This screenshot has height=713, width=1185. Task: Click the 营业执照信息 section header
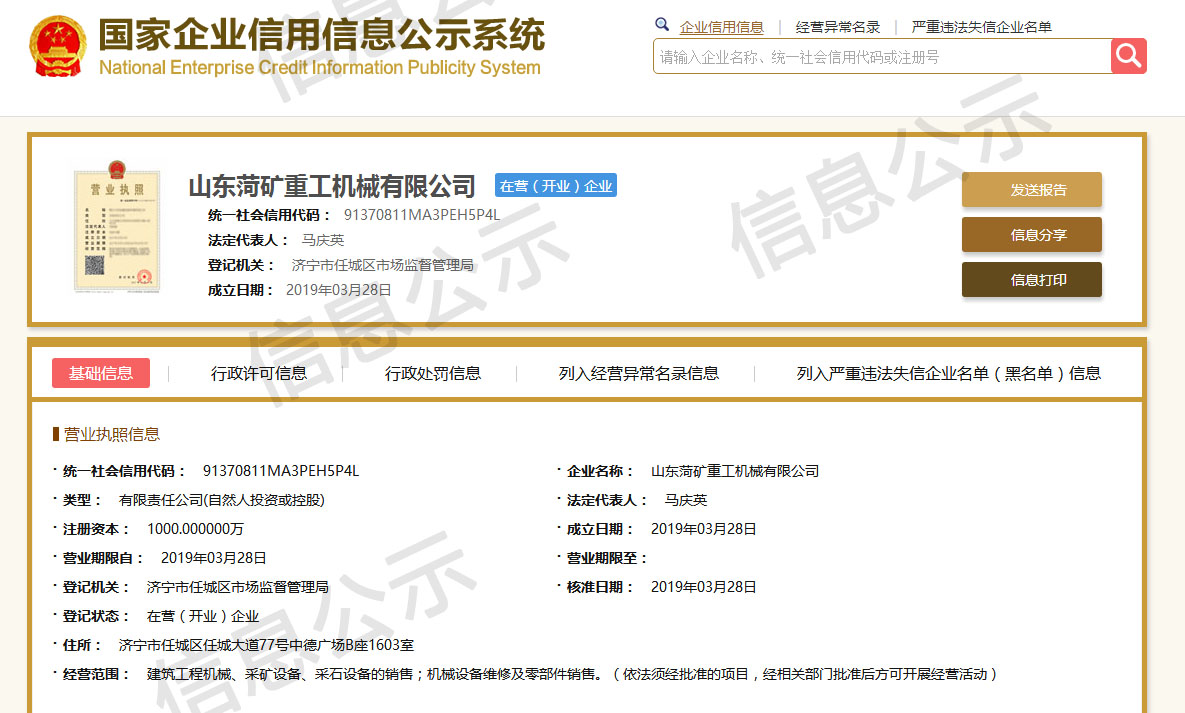pos(111,434)
